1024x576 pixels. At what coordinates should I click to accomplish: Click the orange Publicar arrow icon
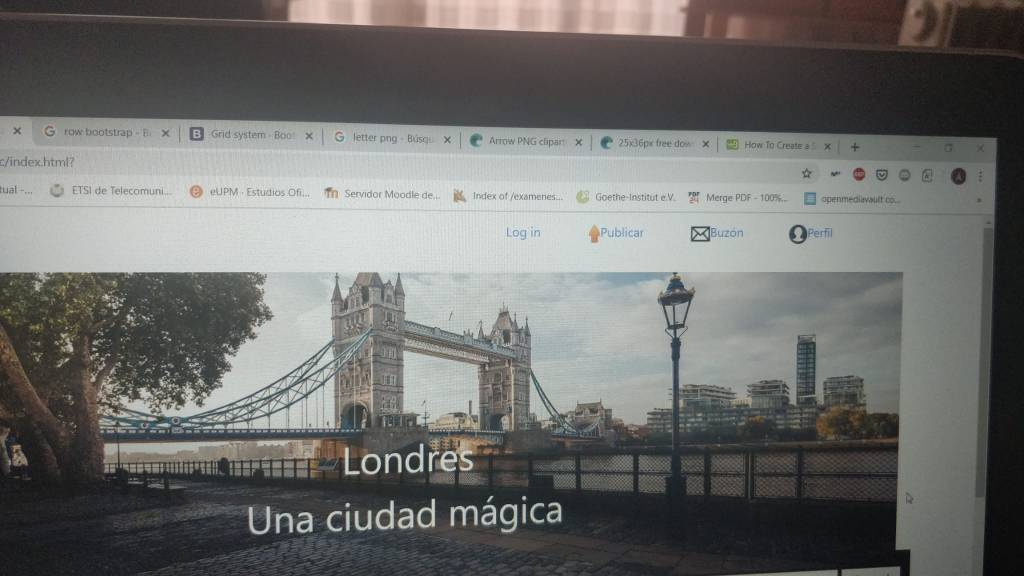594,233
